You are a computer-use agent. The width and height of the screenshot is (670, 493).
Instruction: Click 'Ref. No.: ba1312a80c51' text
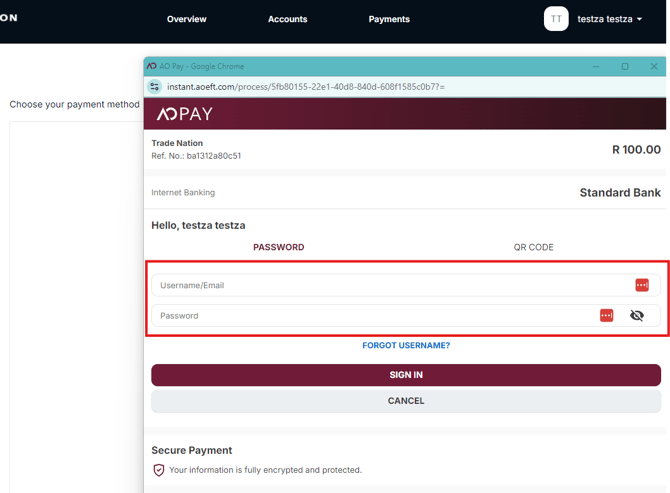196,156
